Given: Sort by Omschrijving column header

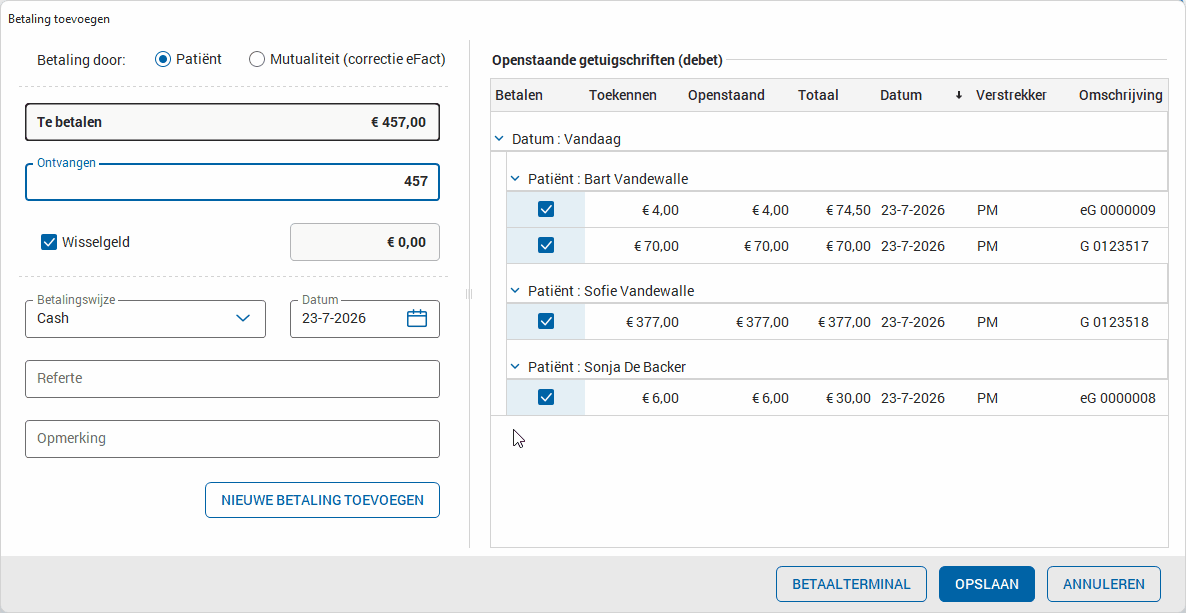Looking at the screenshot, I should click(1120, 95).
